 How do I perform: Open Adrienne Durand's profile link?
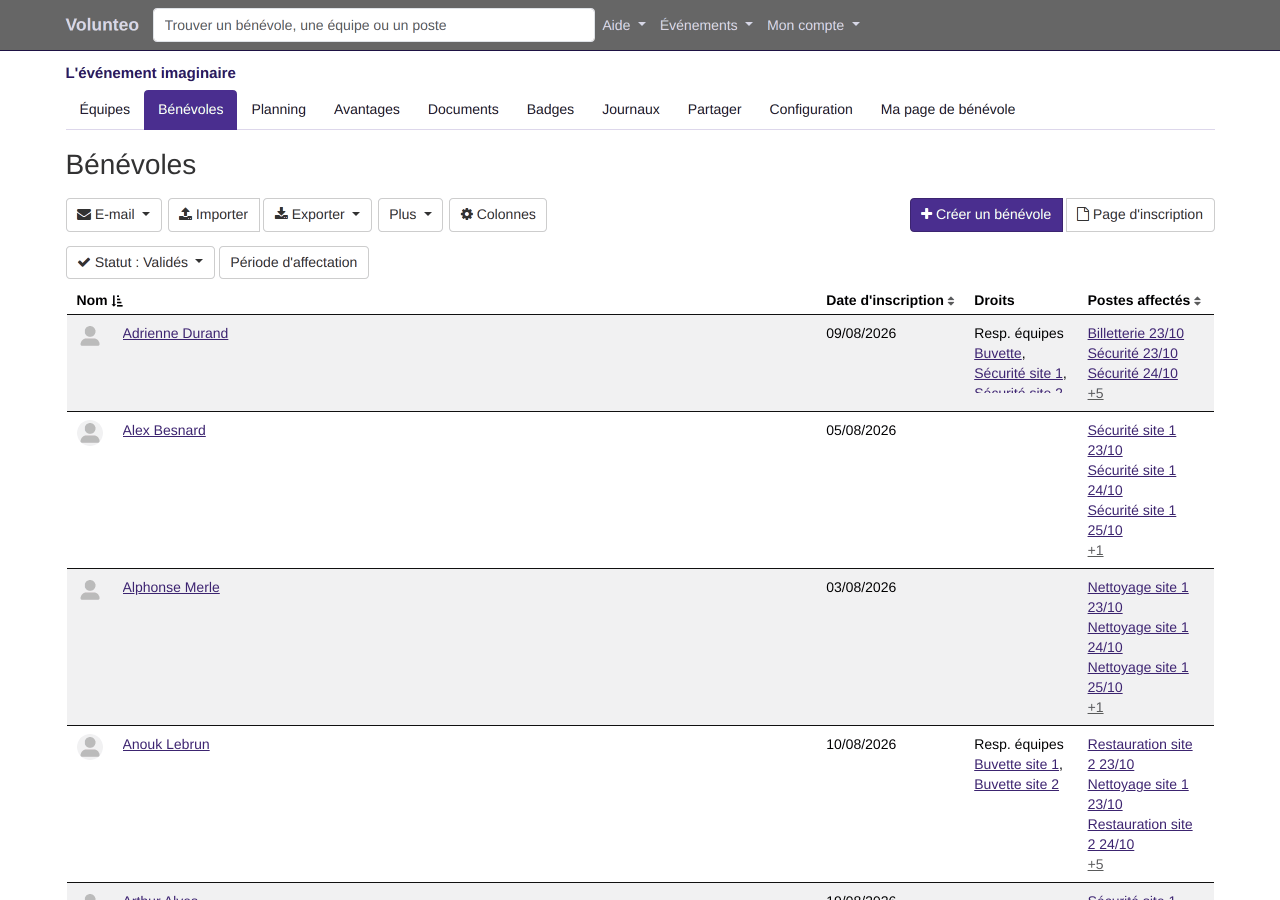pyautogui.click(x=175, y=333)
